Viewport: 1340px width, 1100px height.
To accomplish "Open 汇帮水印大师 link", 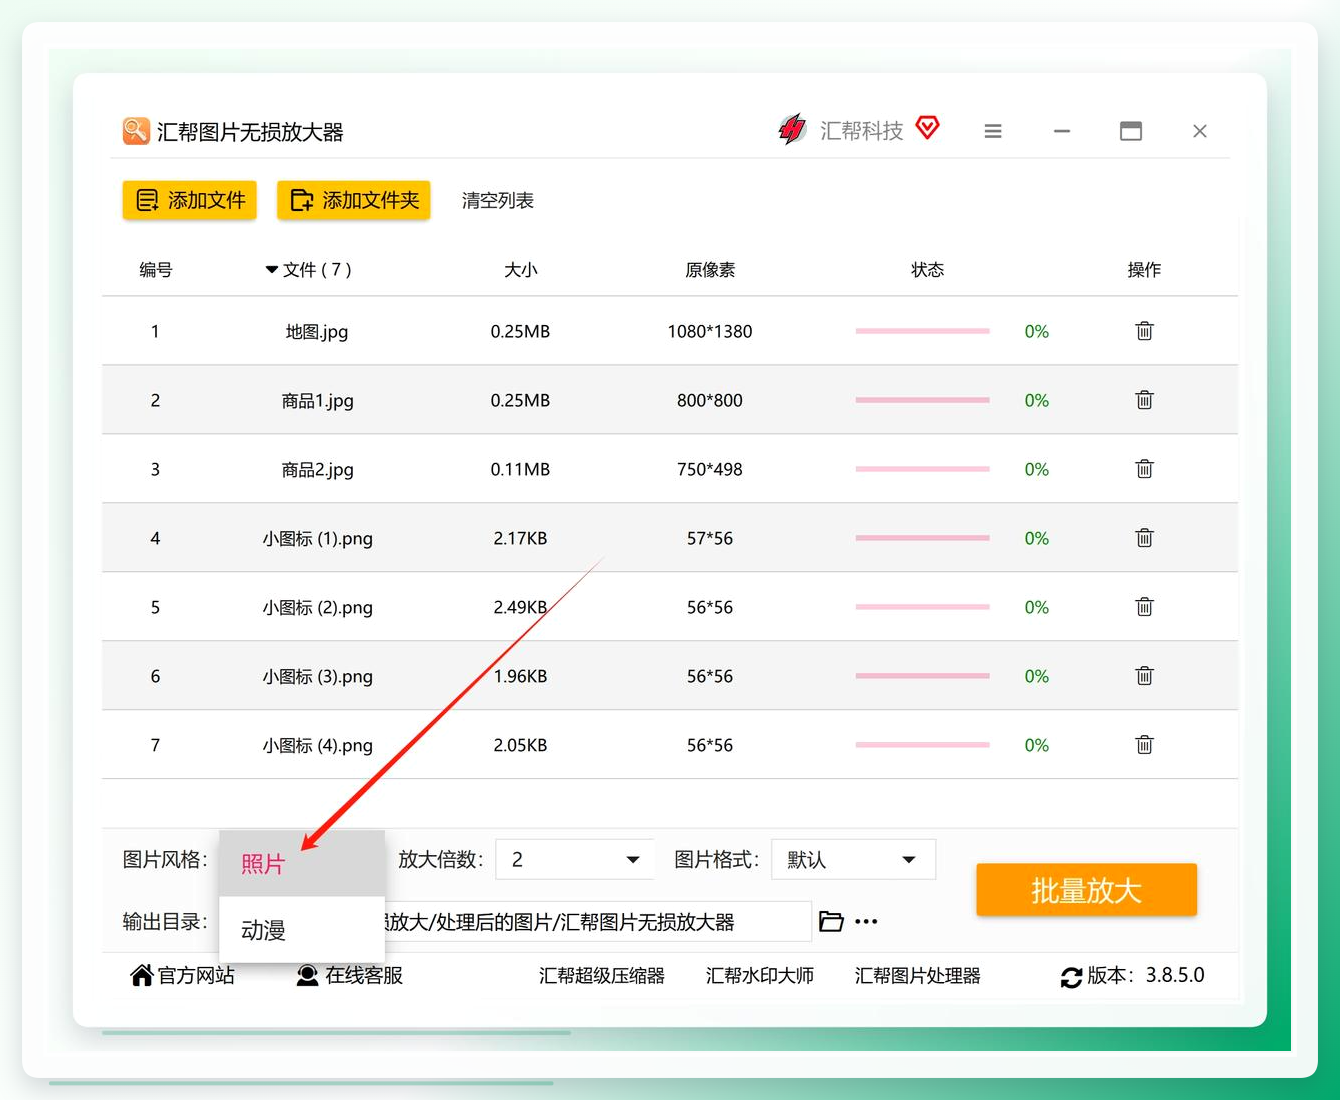I will tap(760, 975).
